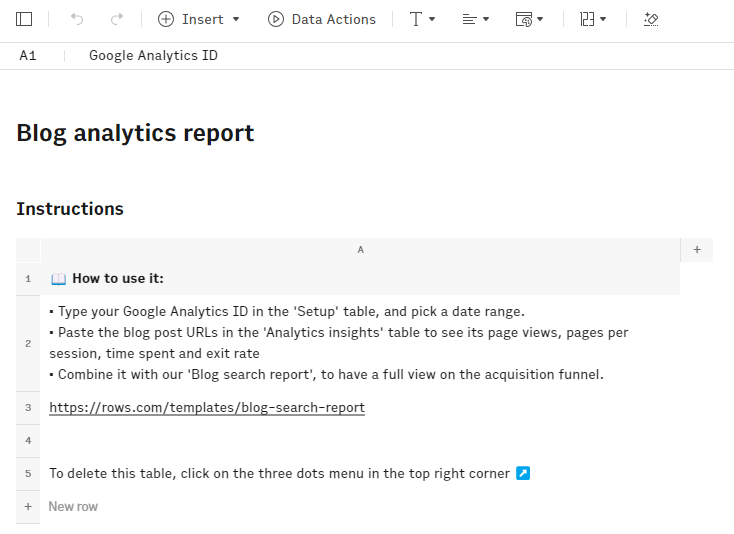Add a column with the plus button
This screenshot has width=734, height=534.
pyautogui.click(x=696, y=250)
